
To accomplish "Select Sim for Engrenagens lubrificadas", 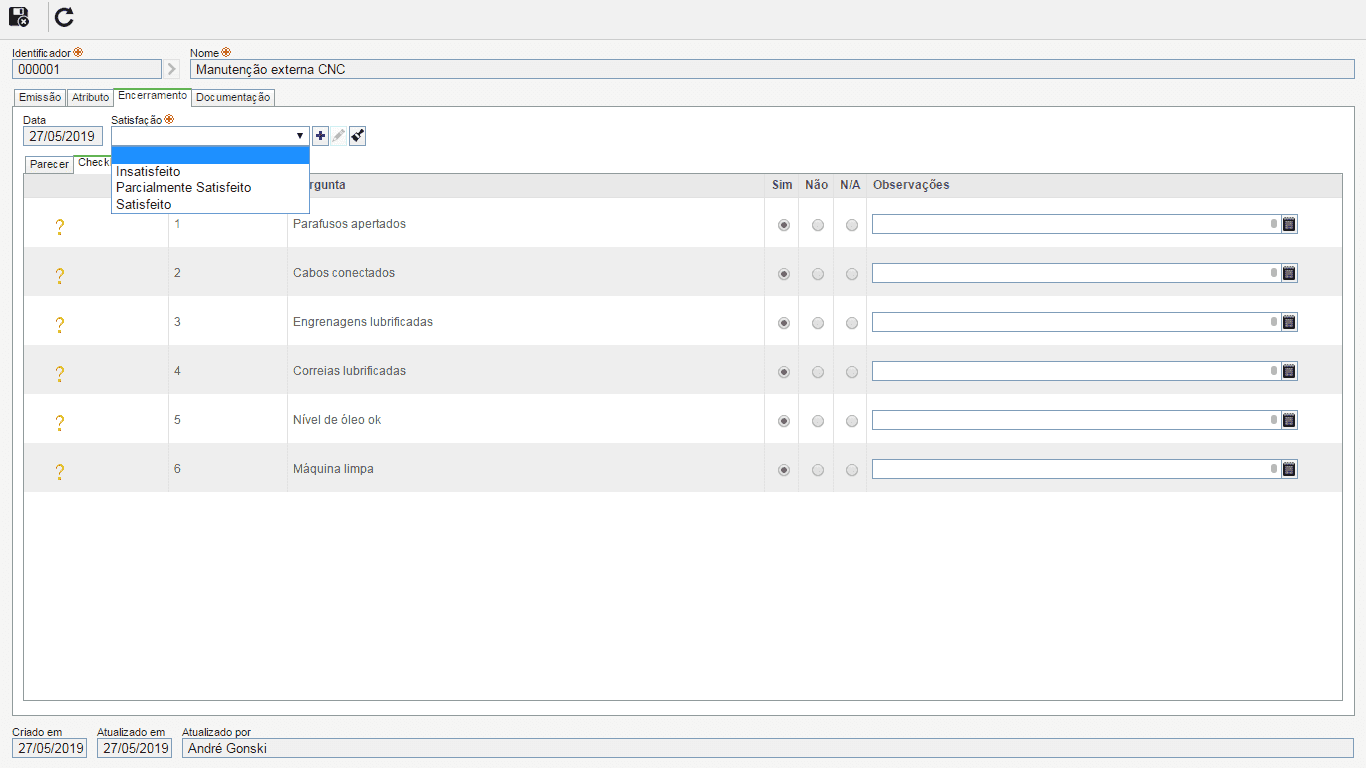I will pyautogui.click(x=783, y=323).
